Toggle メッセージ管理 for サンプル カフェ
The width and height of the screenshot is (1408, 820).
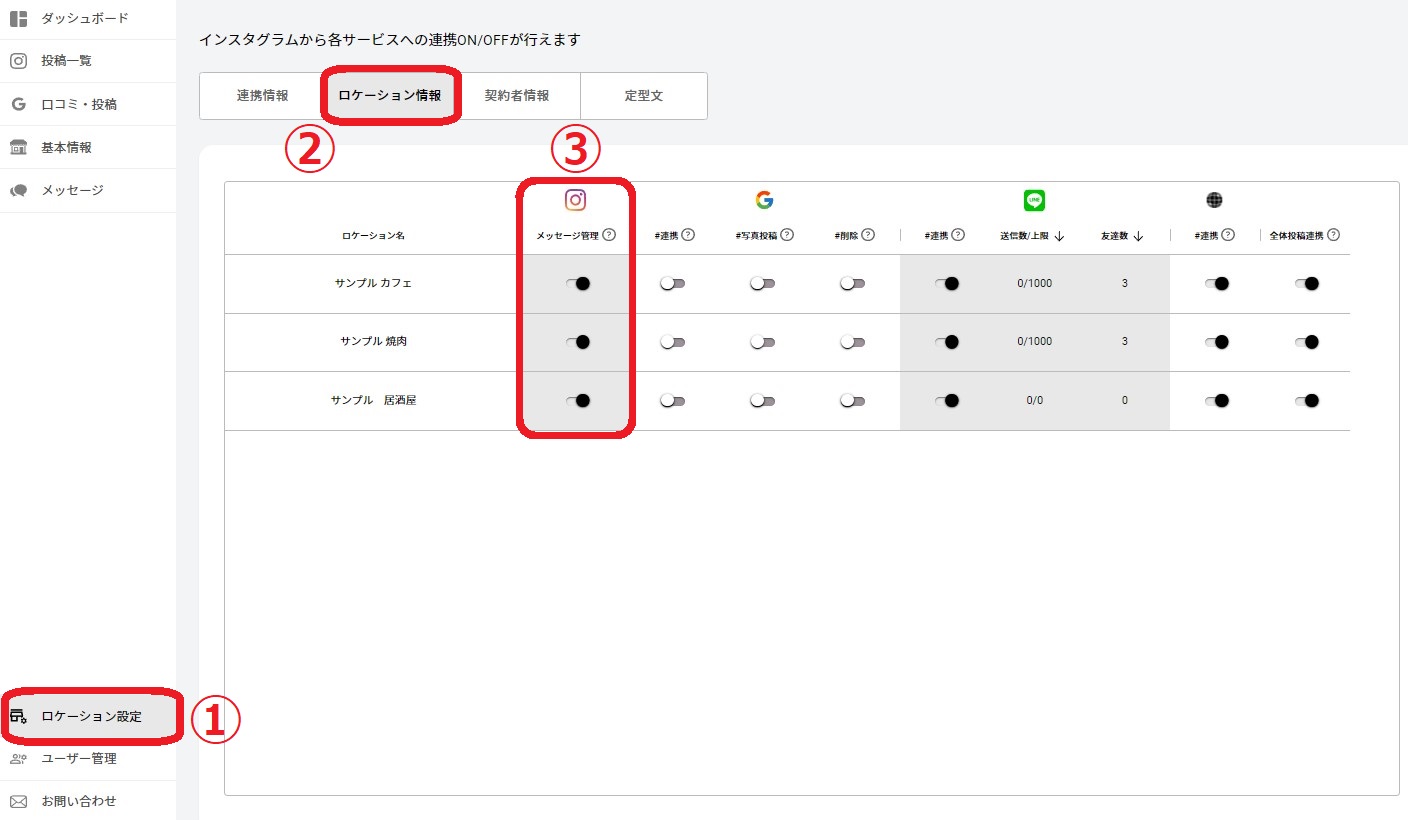coord(577,284)
